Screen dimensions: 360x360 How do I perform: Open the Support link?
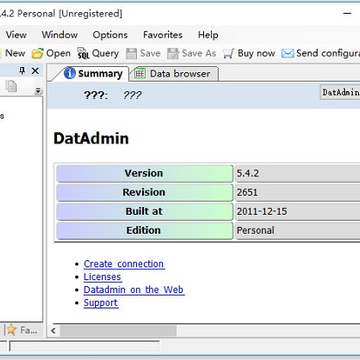click(101, 303)
